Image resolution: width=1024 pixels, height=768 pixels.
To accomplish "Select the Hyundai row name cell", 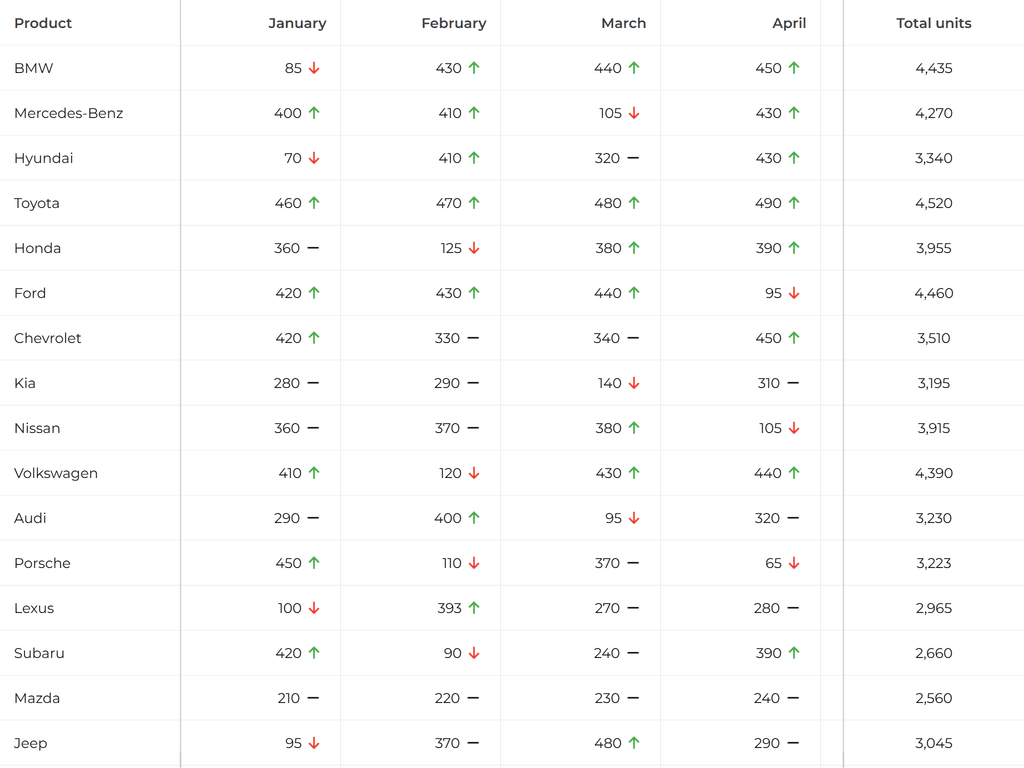I will coord(44,158).
